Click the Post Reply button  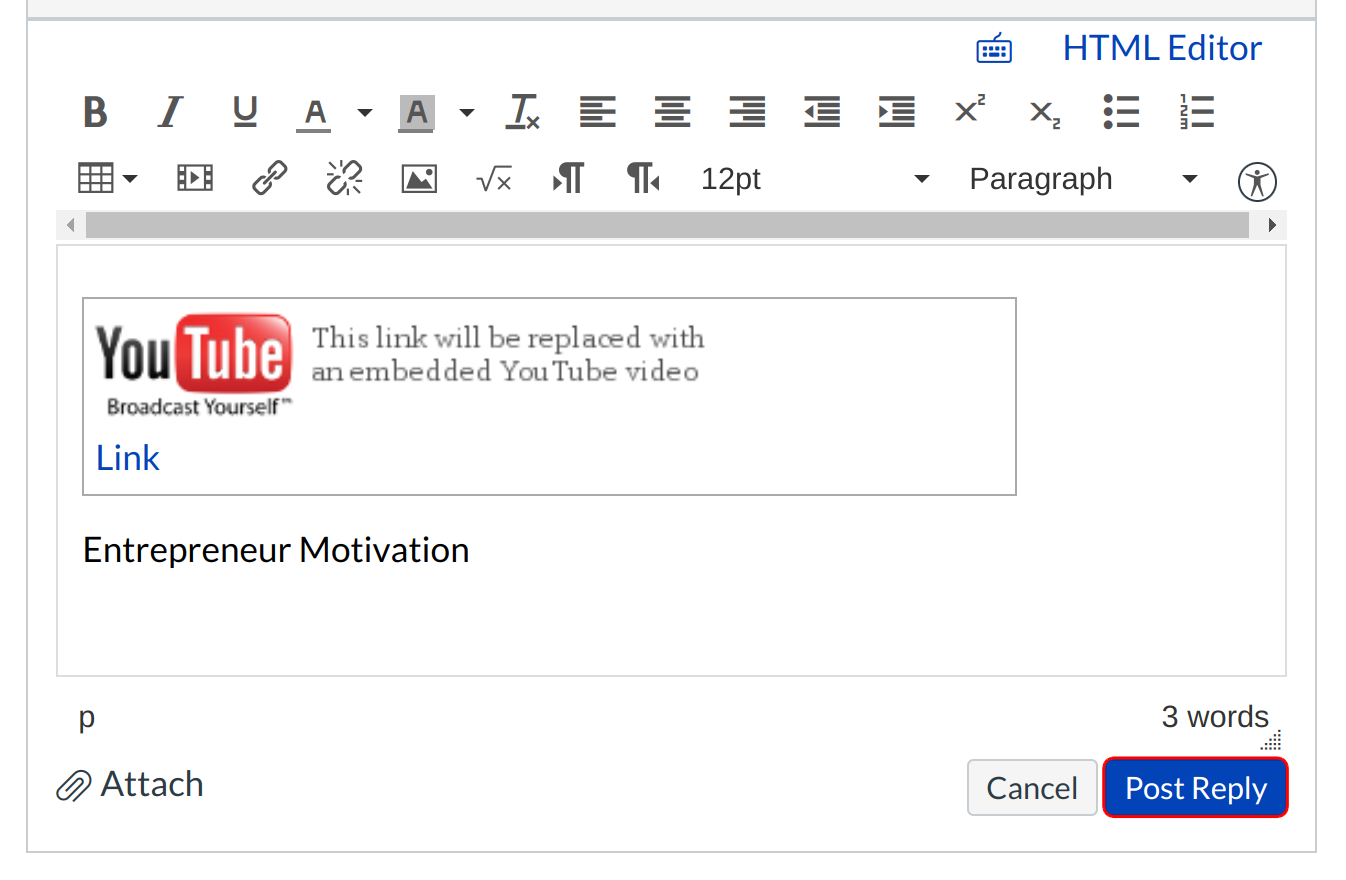point(1195,788)
